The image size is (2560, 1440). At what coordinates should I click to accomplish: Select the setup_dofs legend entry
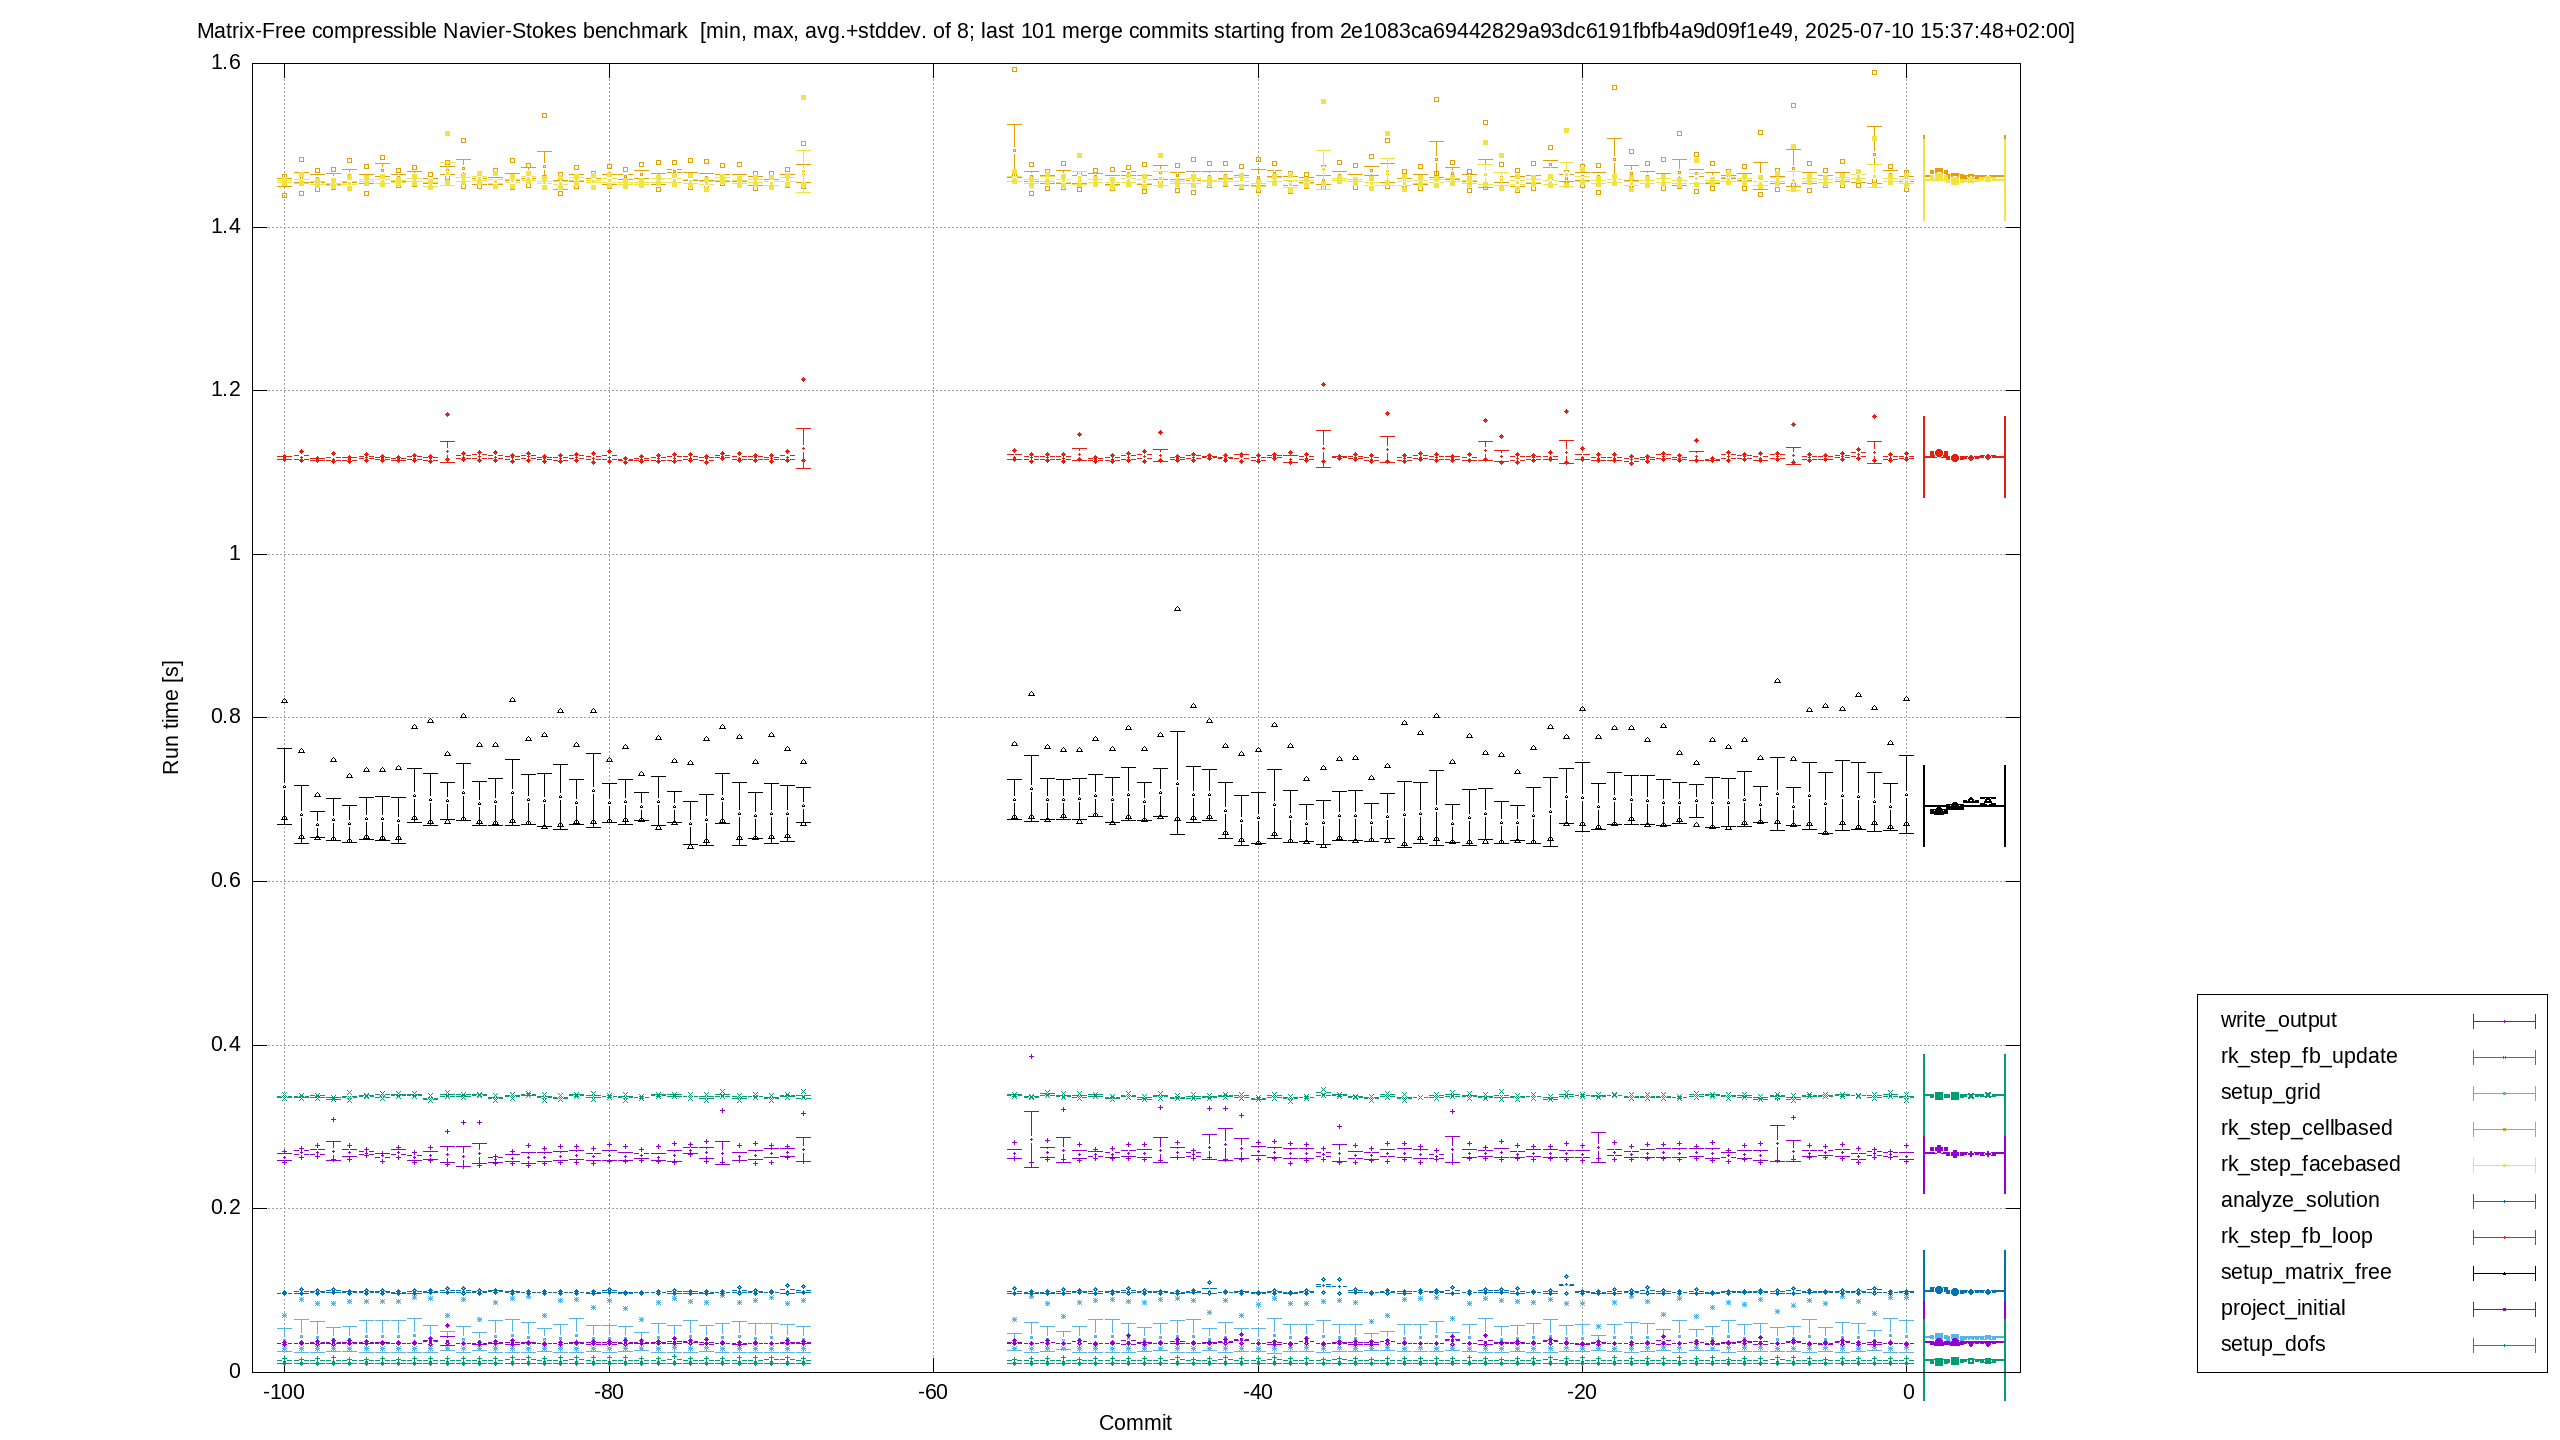tap(2272, 1344)
